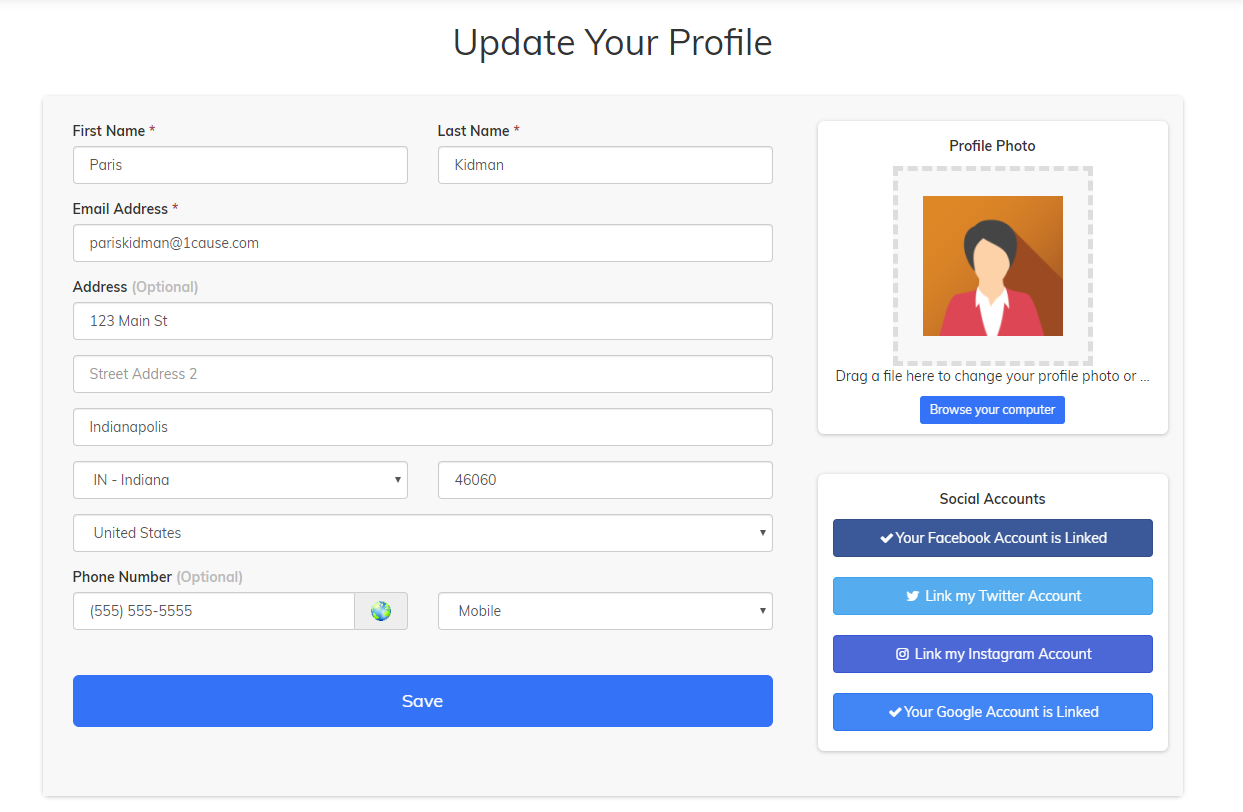Screen dimensions: 1243x812
Task: Click Browse your computer button
Action: (x=992, y=410)
